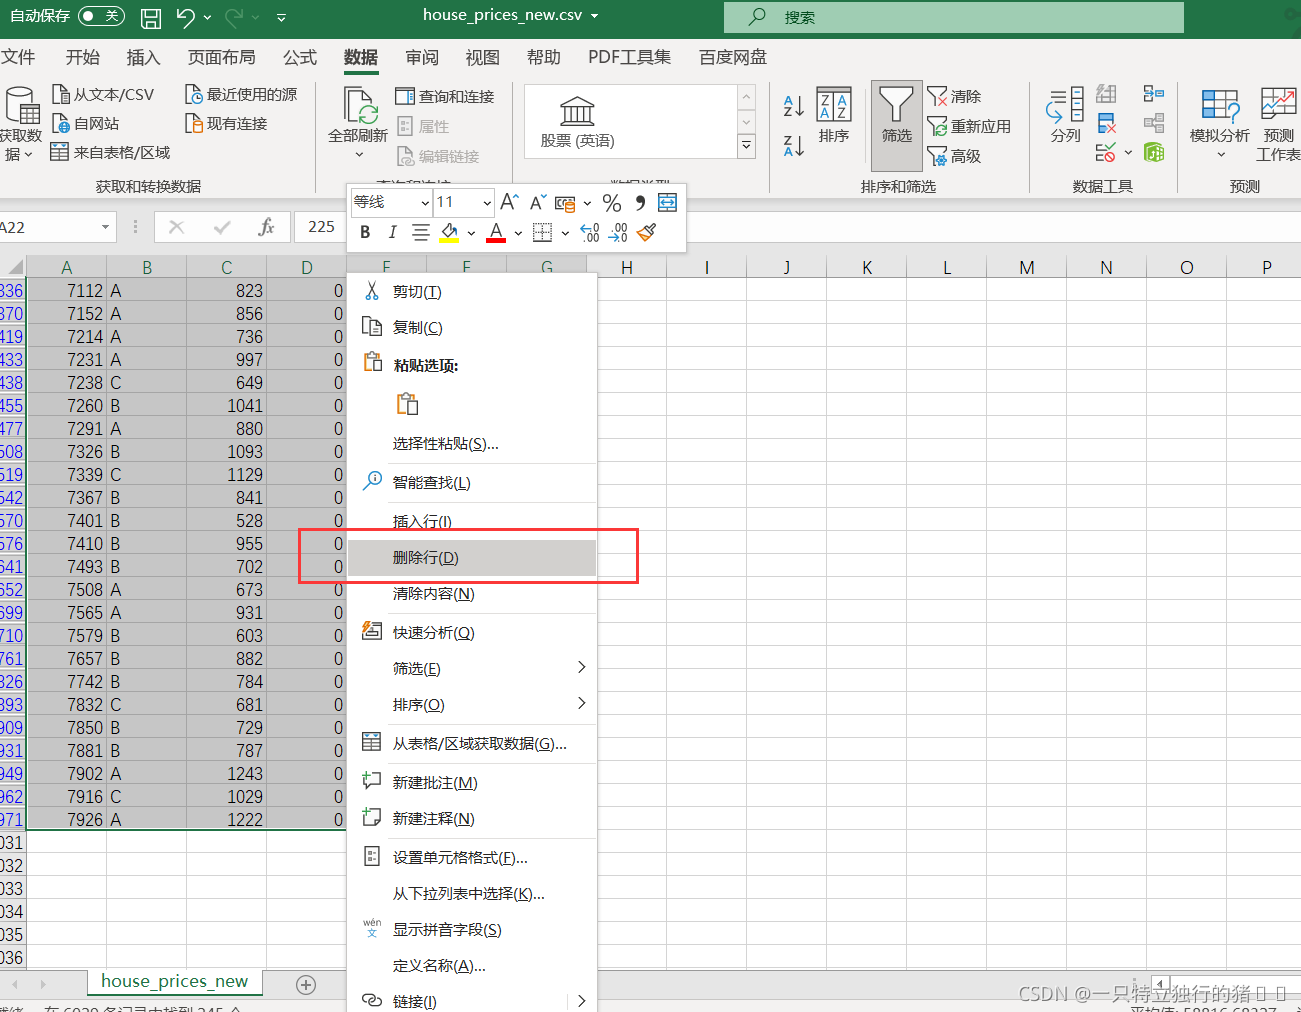
Task: Switch to the 公式 tab
Action: tap(300, 57)
